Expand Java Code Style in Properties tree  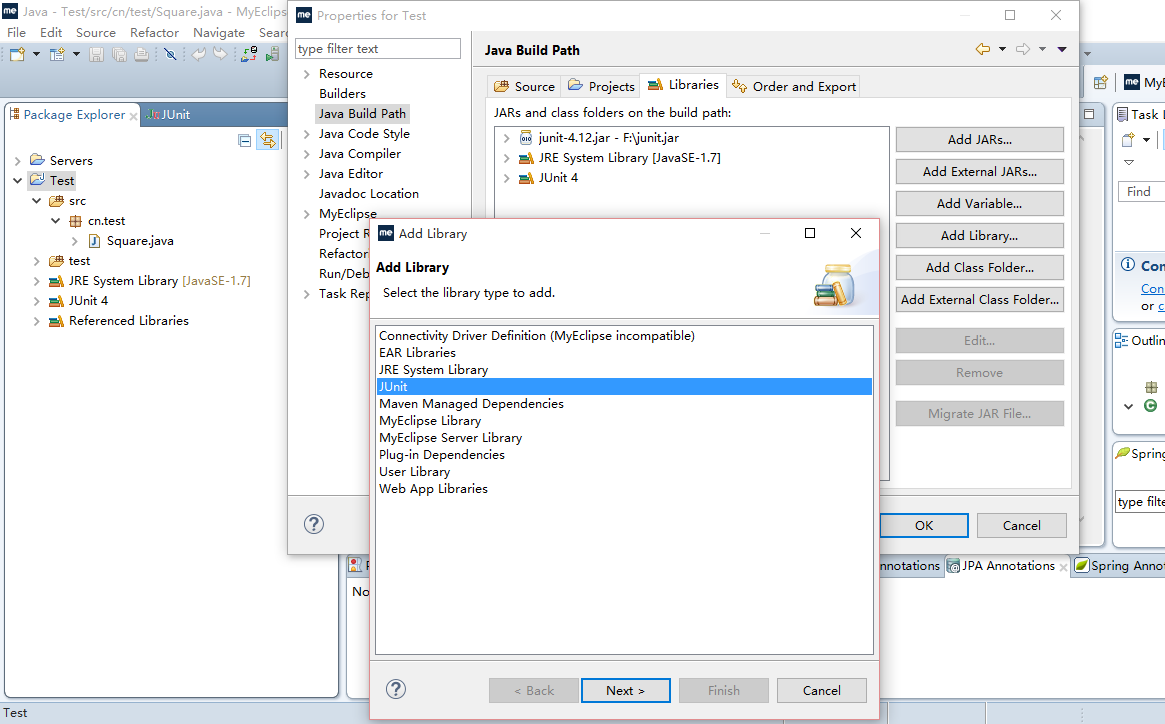click(306, 134)
